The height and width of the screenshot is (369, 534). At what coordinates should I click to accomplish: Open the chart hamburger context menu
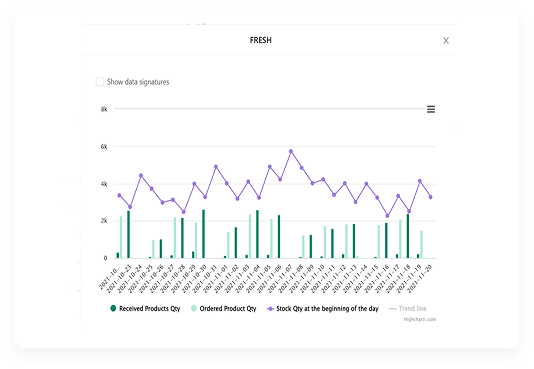point(431,109)
